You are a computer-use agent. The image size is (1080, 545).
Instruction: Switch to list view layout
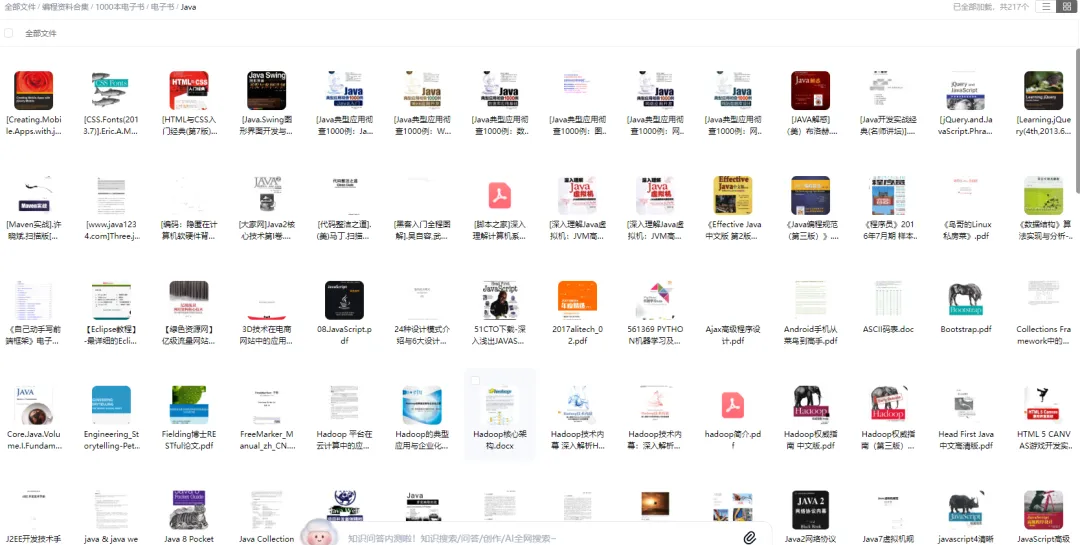[1046, 7]
